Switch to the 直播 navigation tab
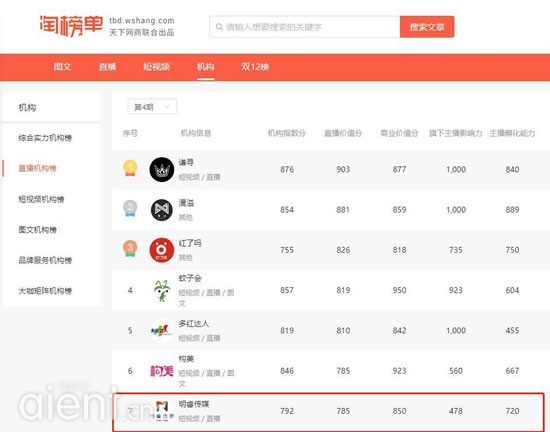 click(x=107, y=67)
